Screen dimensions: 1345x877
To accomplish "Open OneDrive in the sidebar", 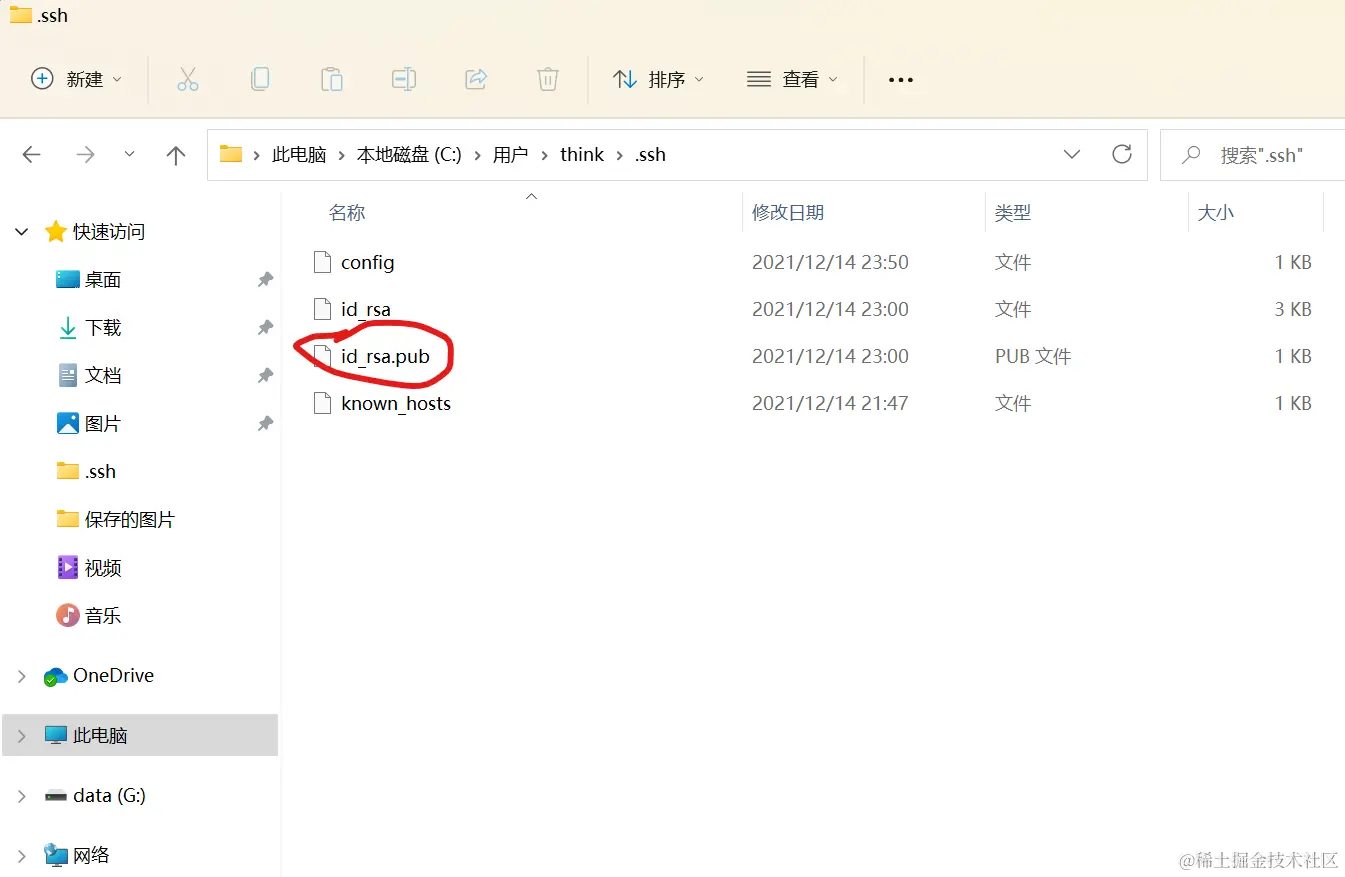I will click(x=113, y=676).
